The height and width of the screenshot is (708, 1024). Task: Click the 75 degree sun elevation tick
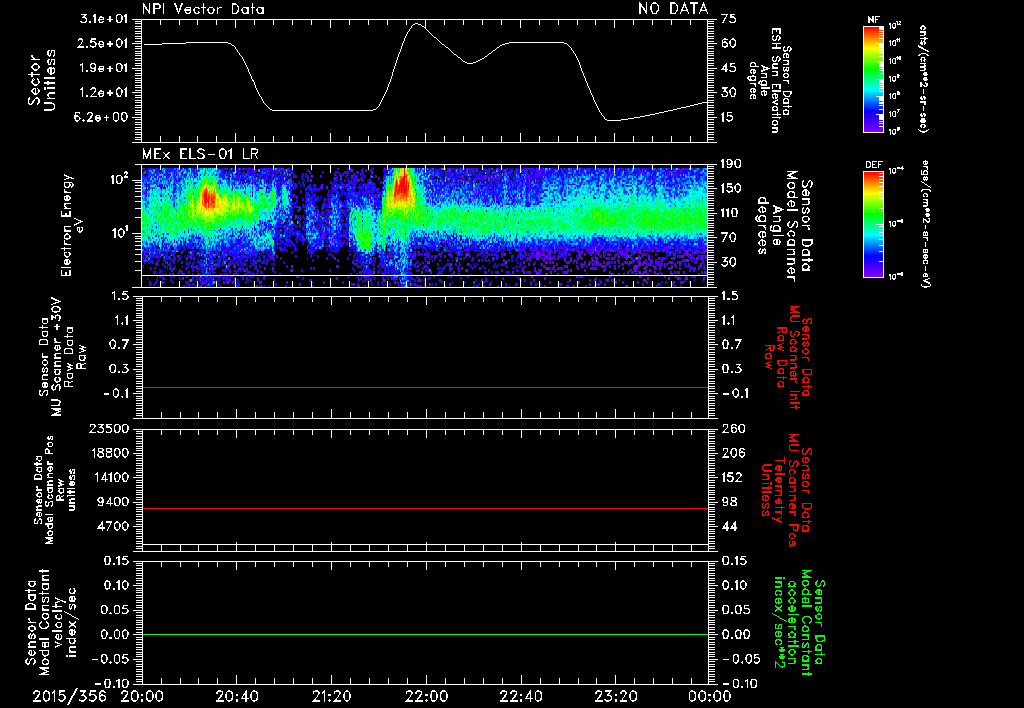click(728, 19)
